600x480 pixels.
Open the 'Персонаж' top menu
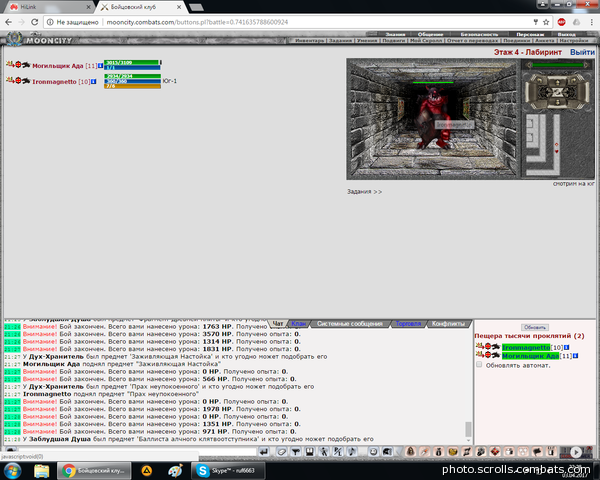point(530,34)
